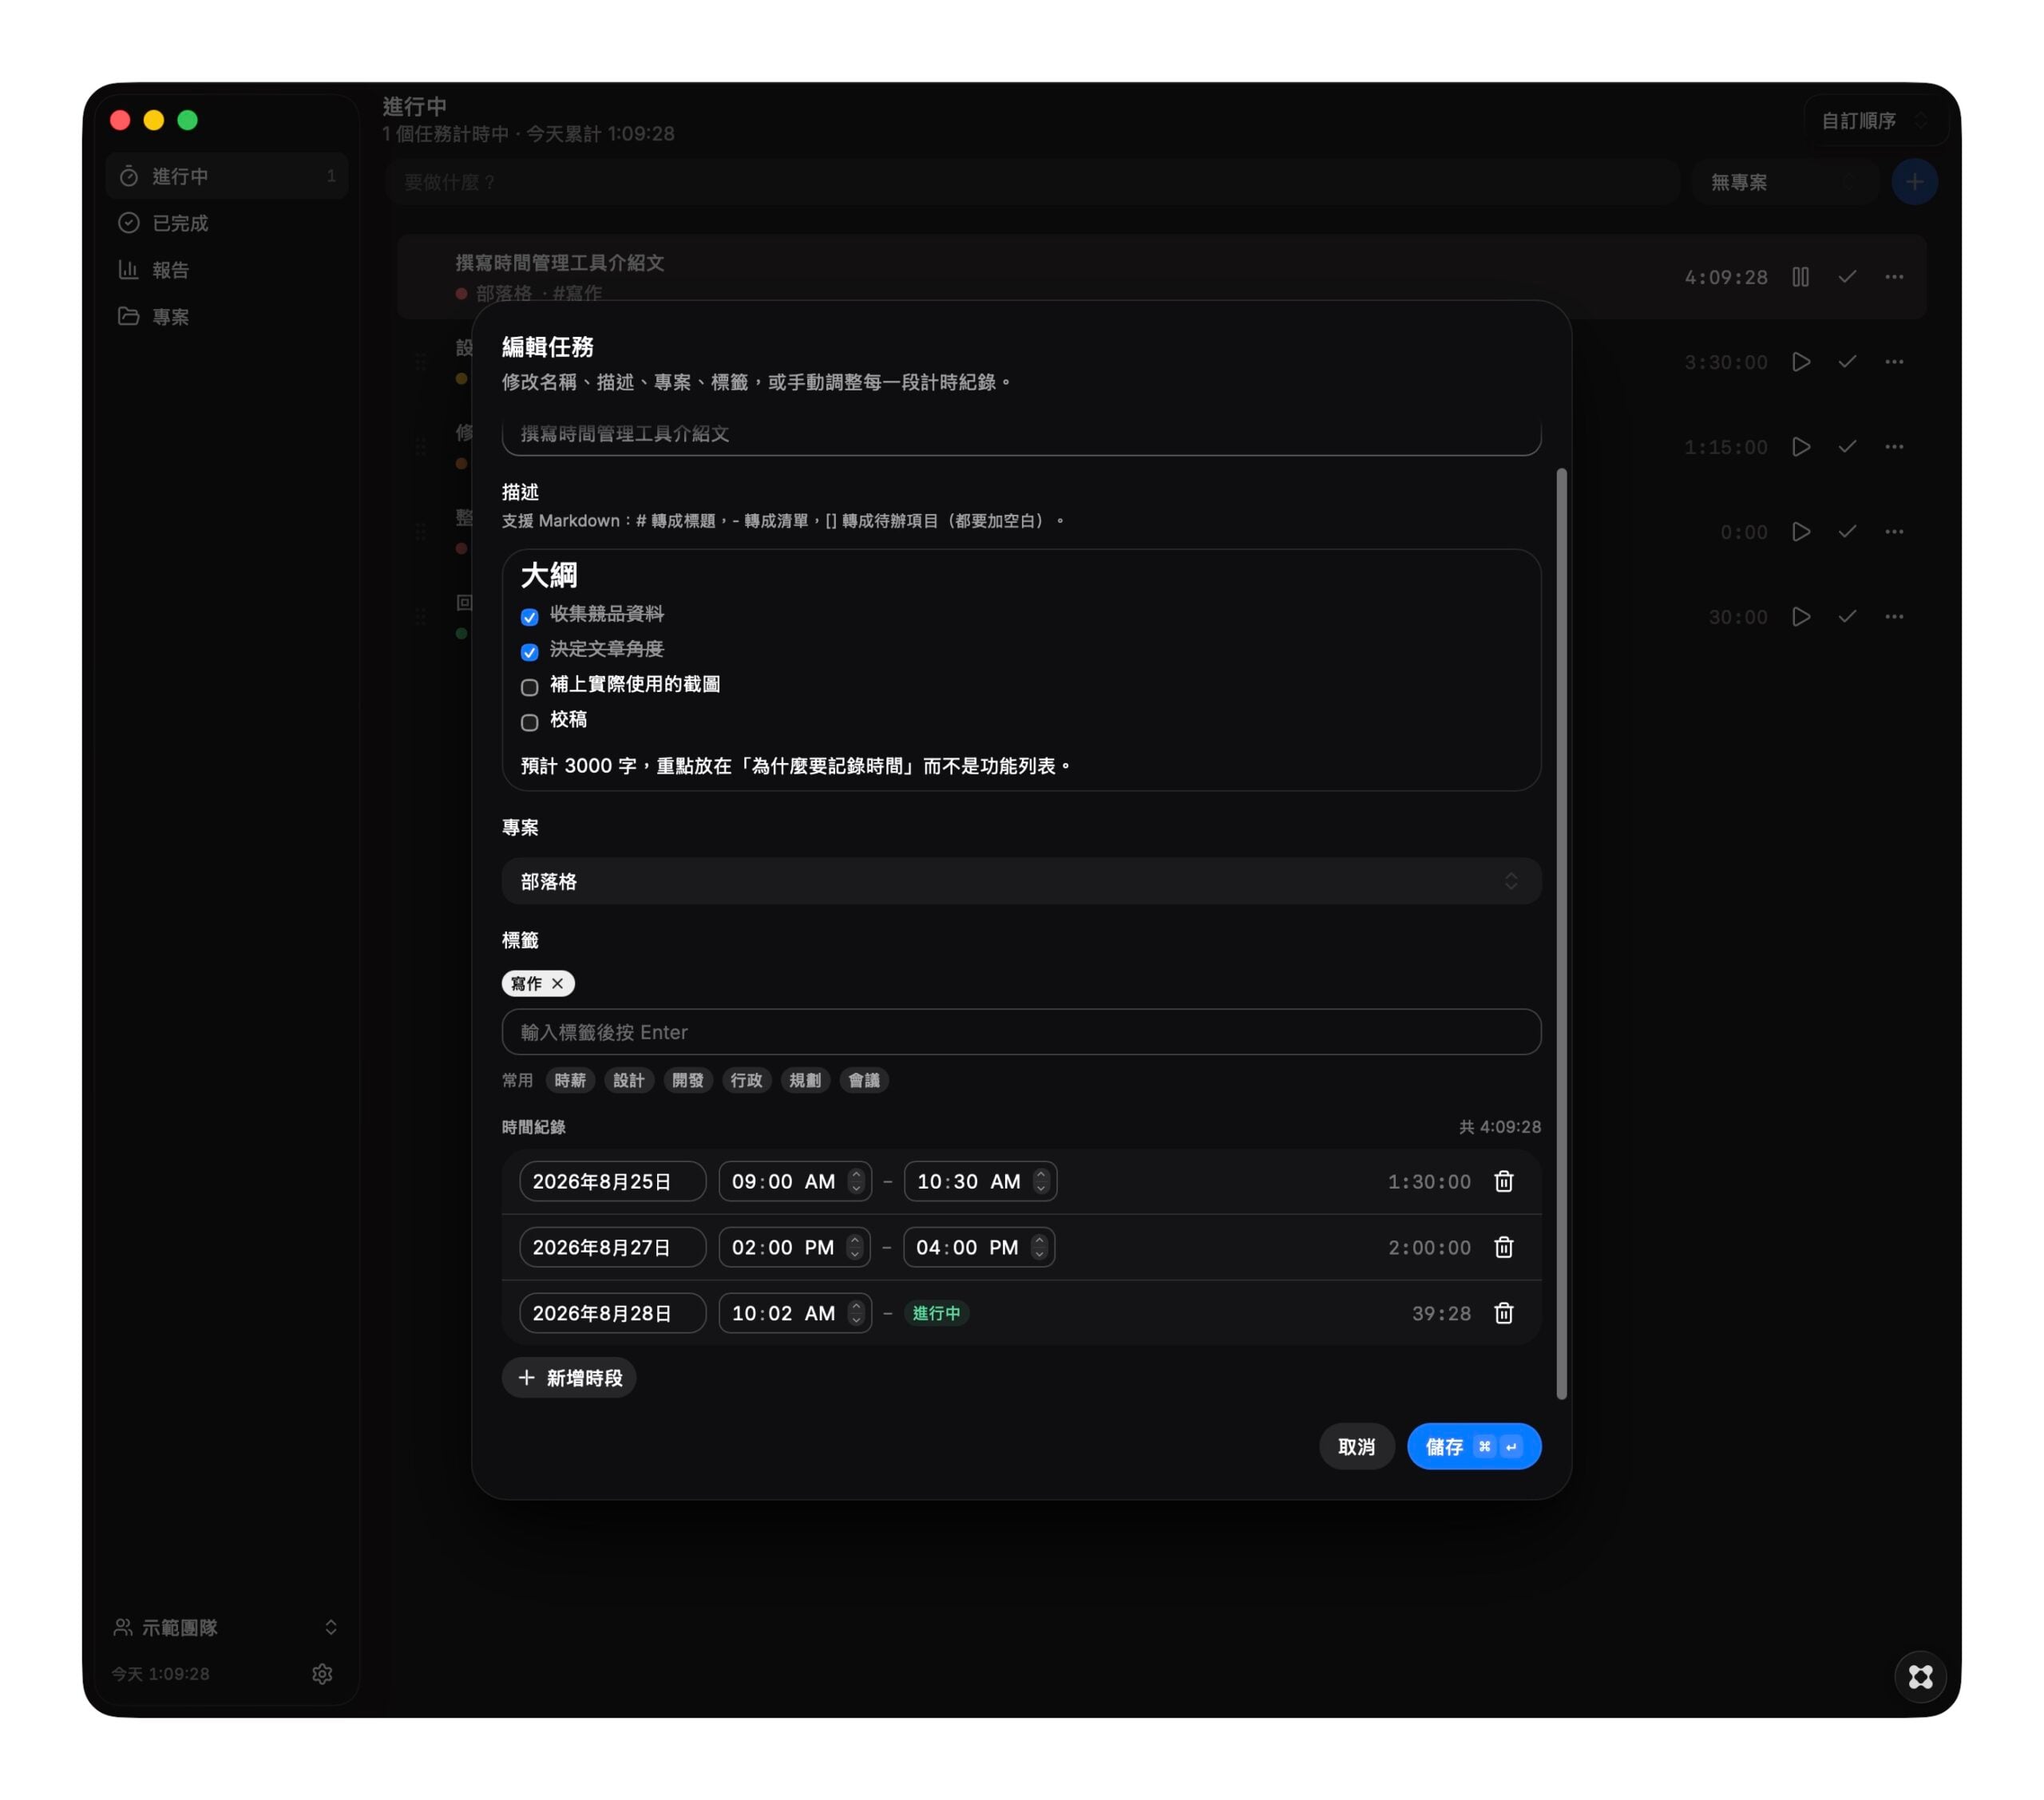Check the 校稿 checklist item
The height and width of the screenshot is (1800, 2044).
click(530, 722)
